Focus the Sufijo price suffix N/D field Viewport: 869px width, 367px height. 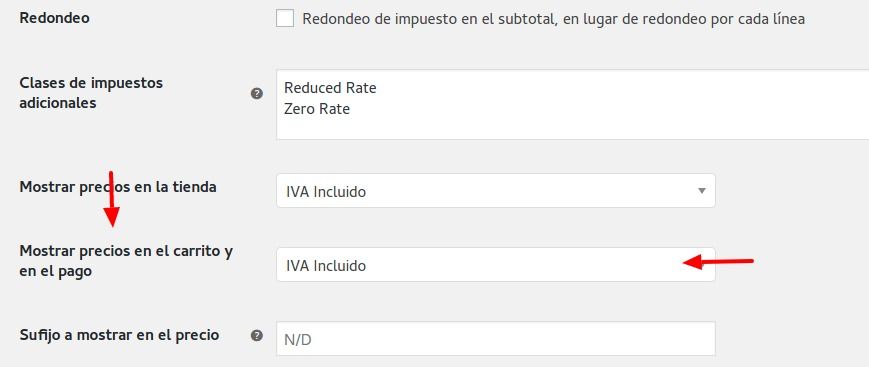[x=495, y=339]
